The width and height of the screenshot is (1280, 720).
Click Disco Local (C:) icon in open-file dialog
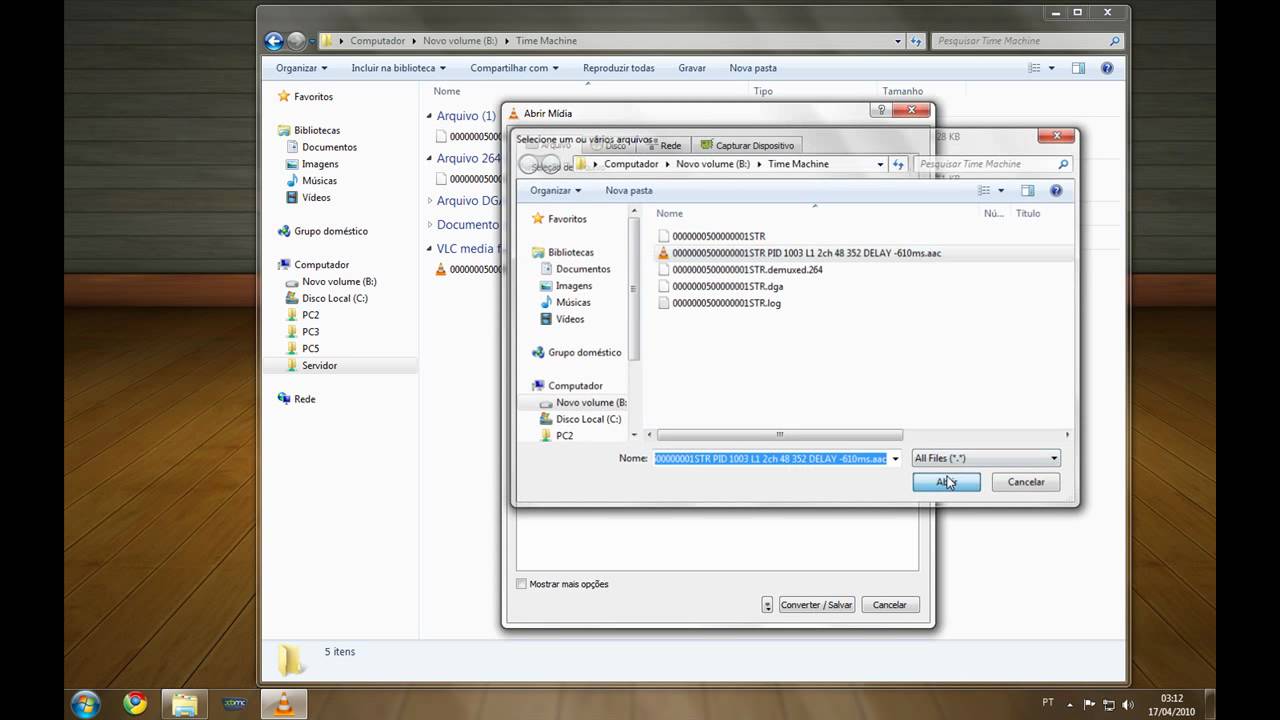pyautogui.click(x=546, y=419)
